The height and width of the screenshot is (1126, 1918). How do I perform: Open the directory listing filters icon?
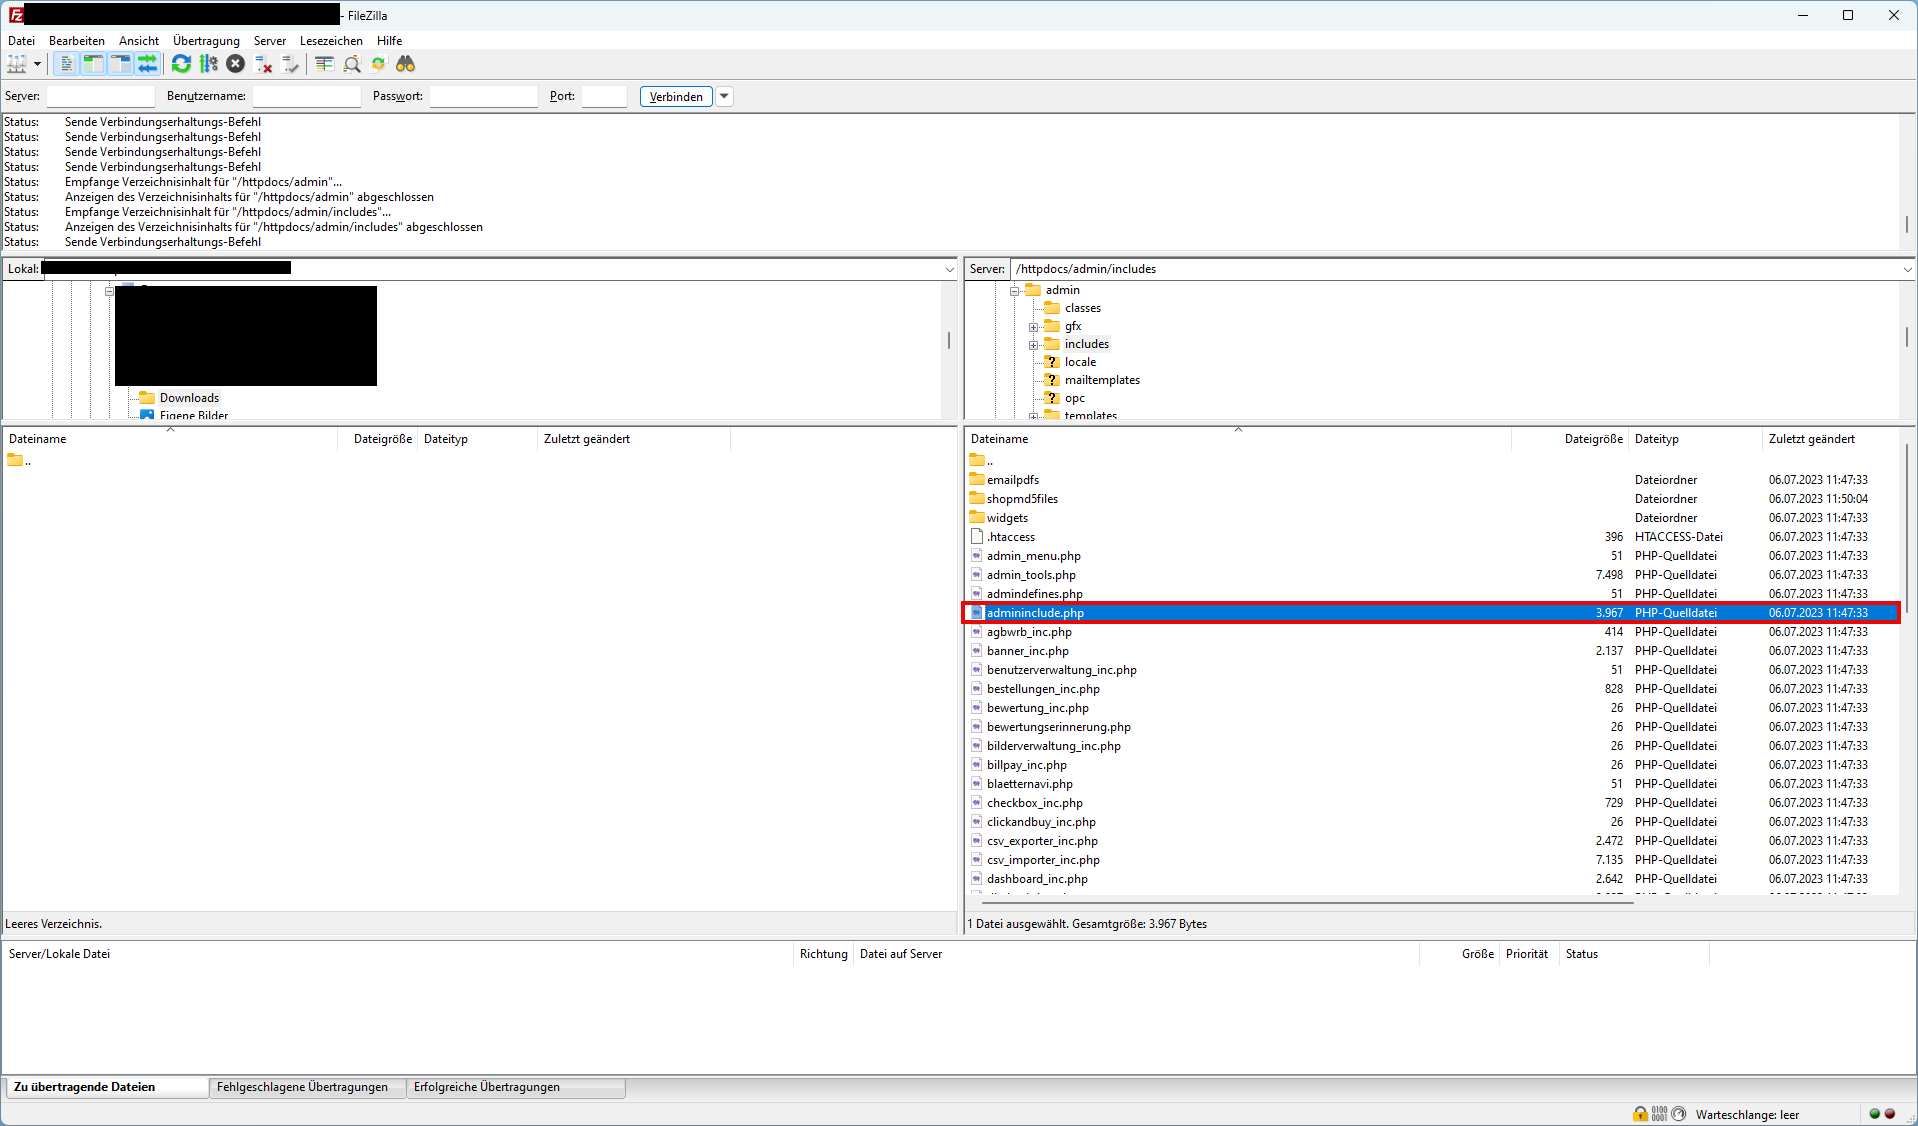(x=324, y=64)
